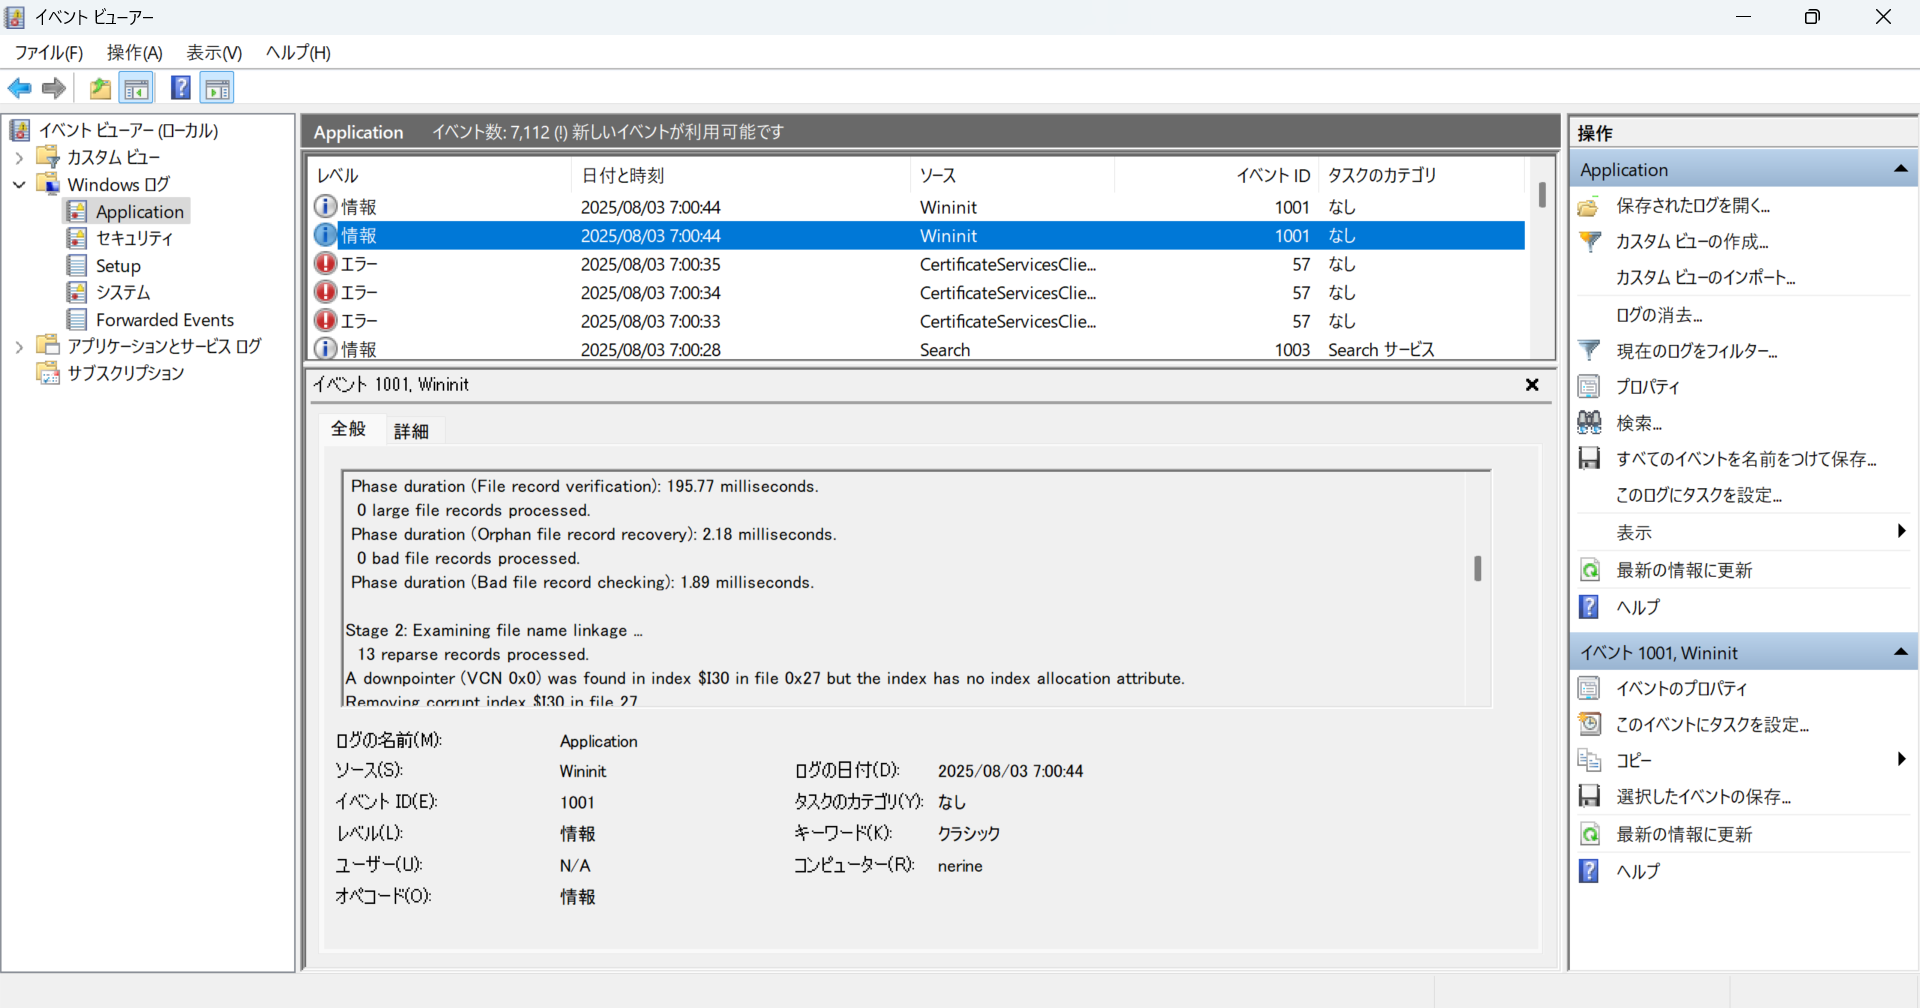Click the back arrow toolbar icon
Screen dimensions: 1920x1008
point(19,89)
